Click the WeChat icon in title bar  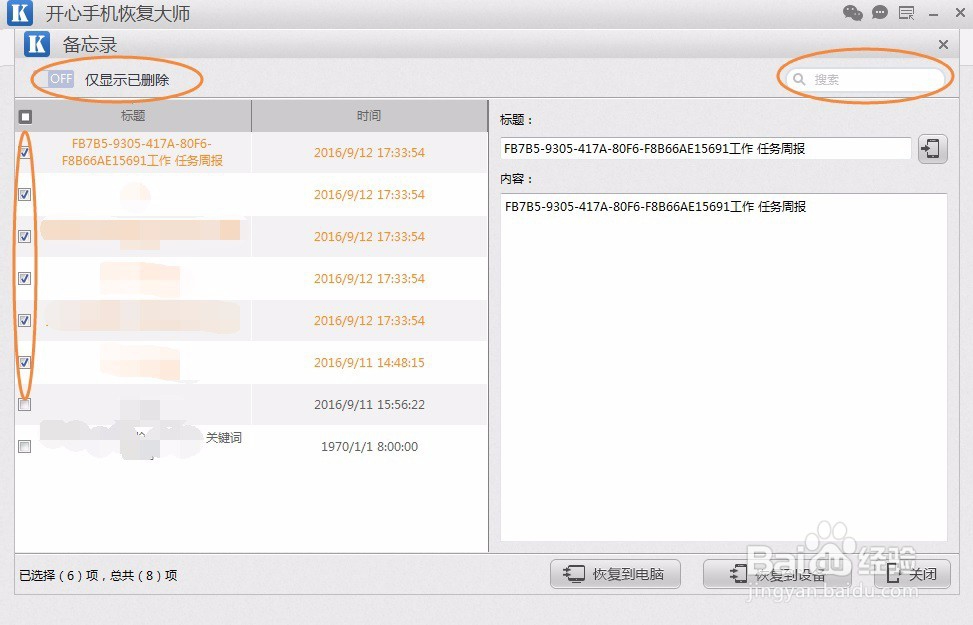click(x=853, y=12)
